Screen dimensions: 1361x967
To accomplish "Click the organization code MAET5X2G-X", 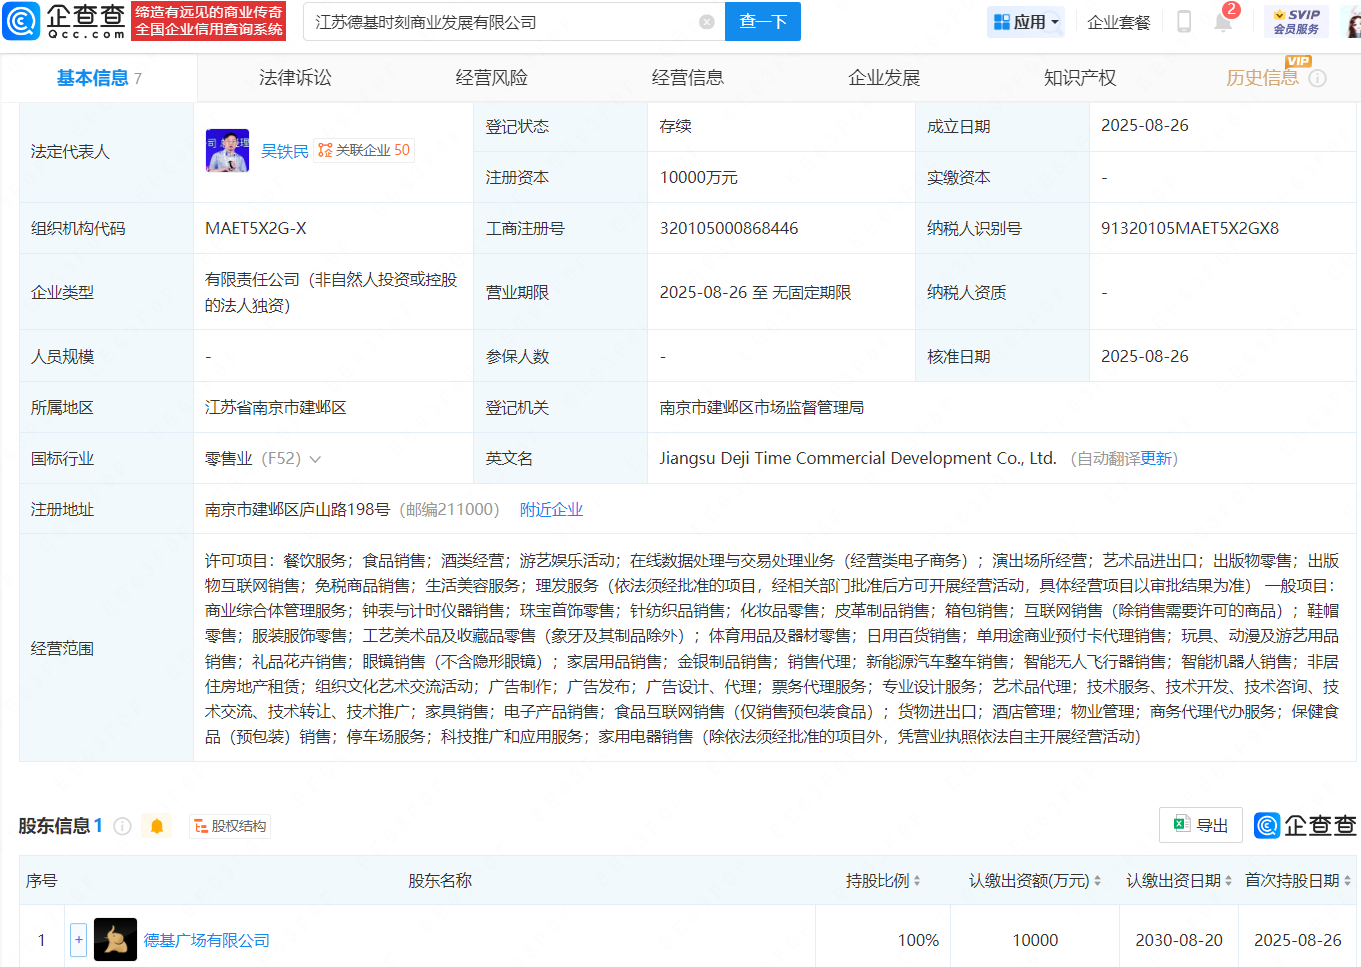I will tap(256, 229).
